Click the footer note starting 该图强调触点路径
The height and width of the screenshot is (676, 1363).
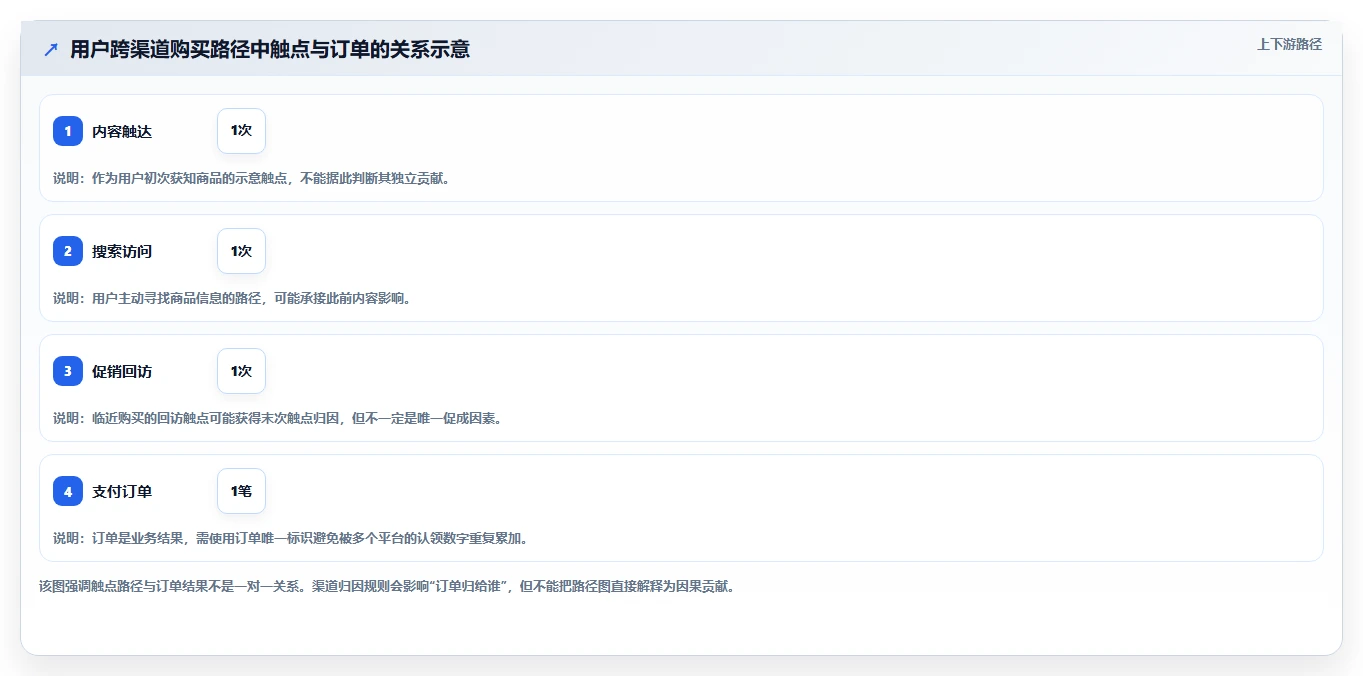point(387,586)
